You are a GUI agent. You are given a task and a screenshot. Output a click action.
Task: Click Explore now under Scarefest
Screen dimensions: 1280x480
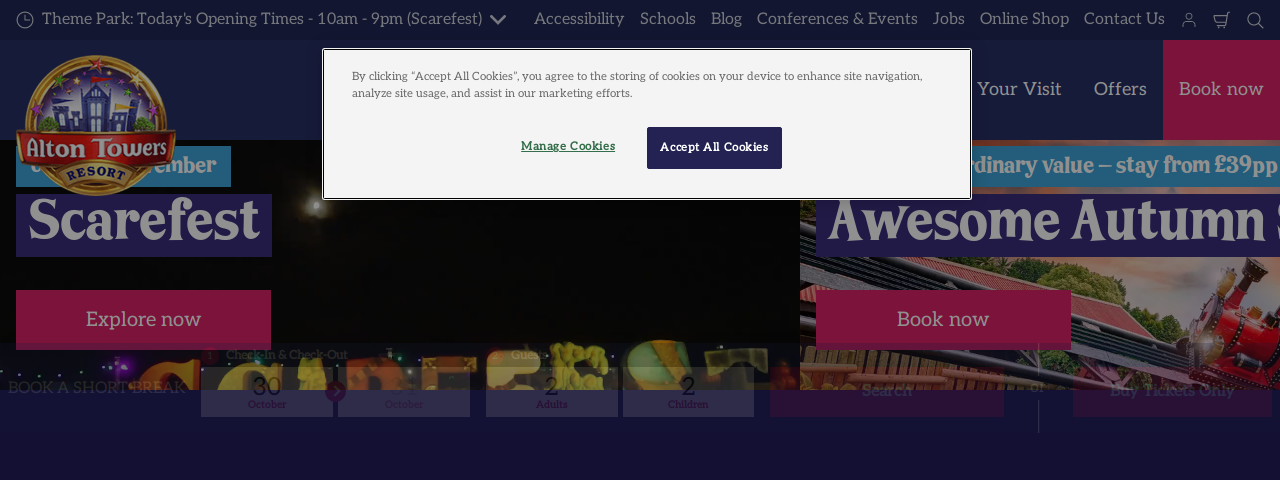tap(143, 320)
